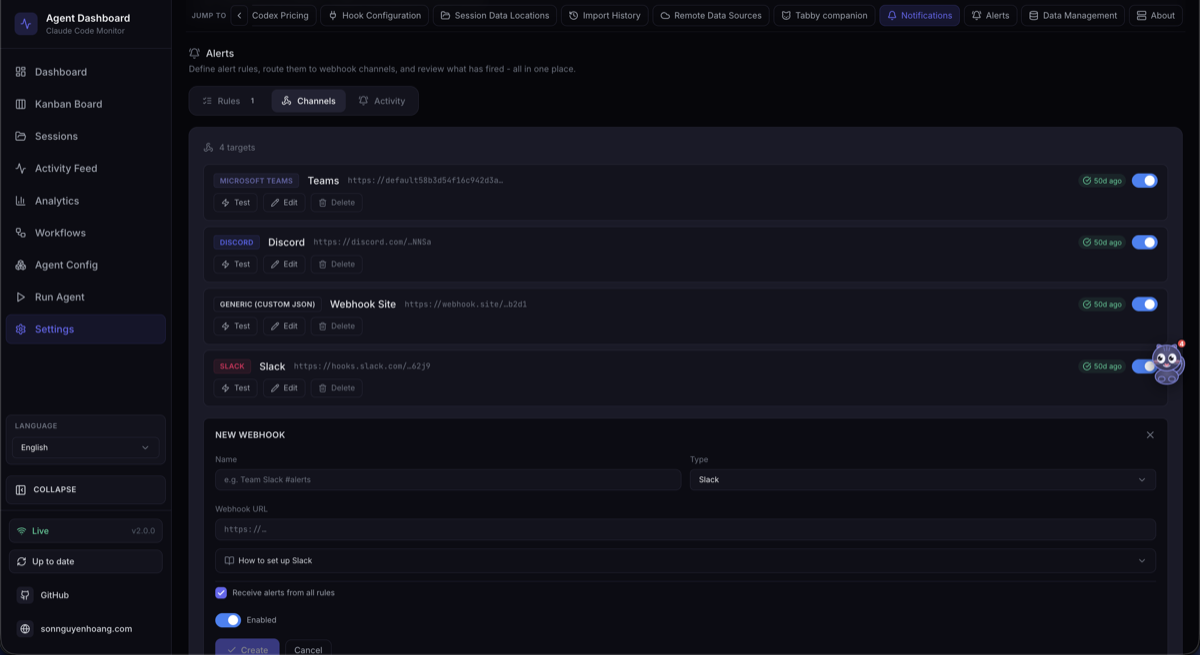Click the Agent Dashboard logo icon
The height and width of the screenshot is (655, 1200).
pyautogui.click(x=26, y=24)
